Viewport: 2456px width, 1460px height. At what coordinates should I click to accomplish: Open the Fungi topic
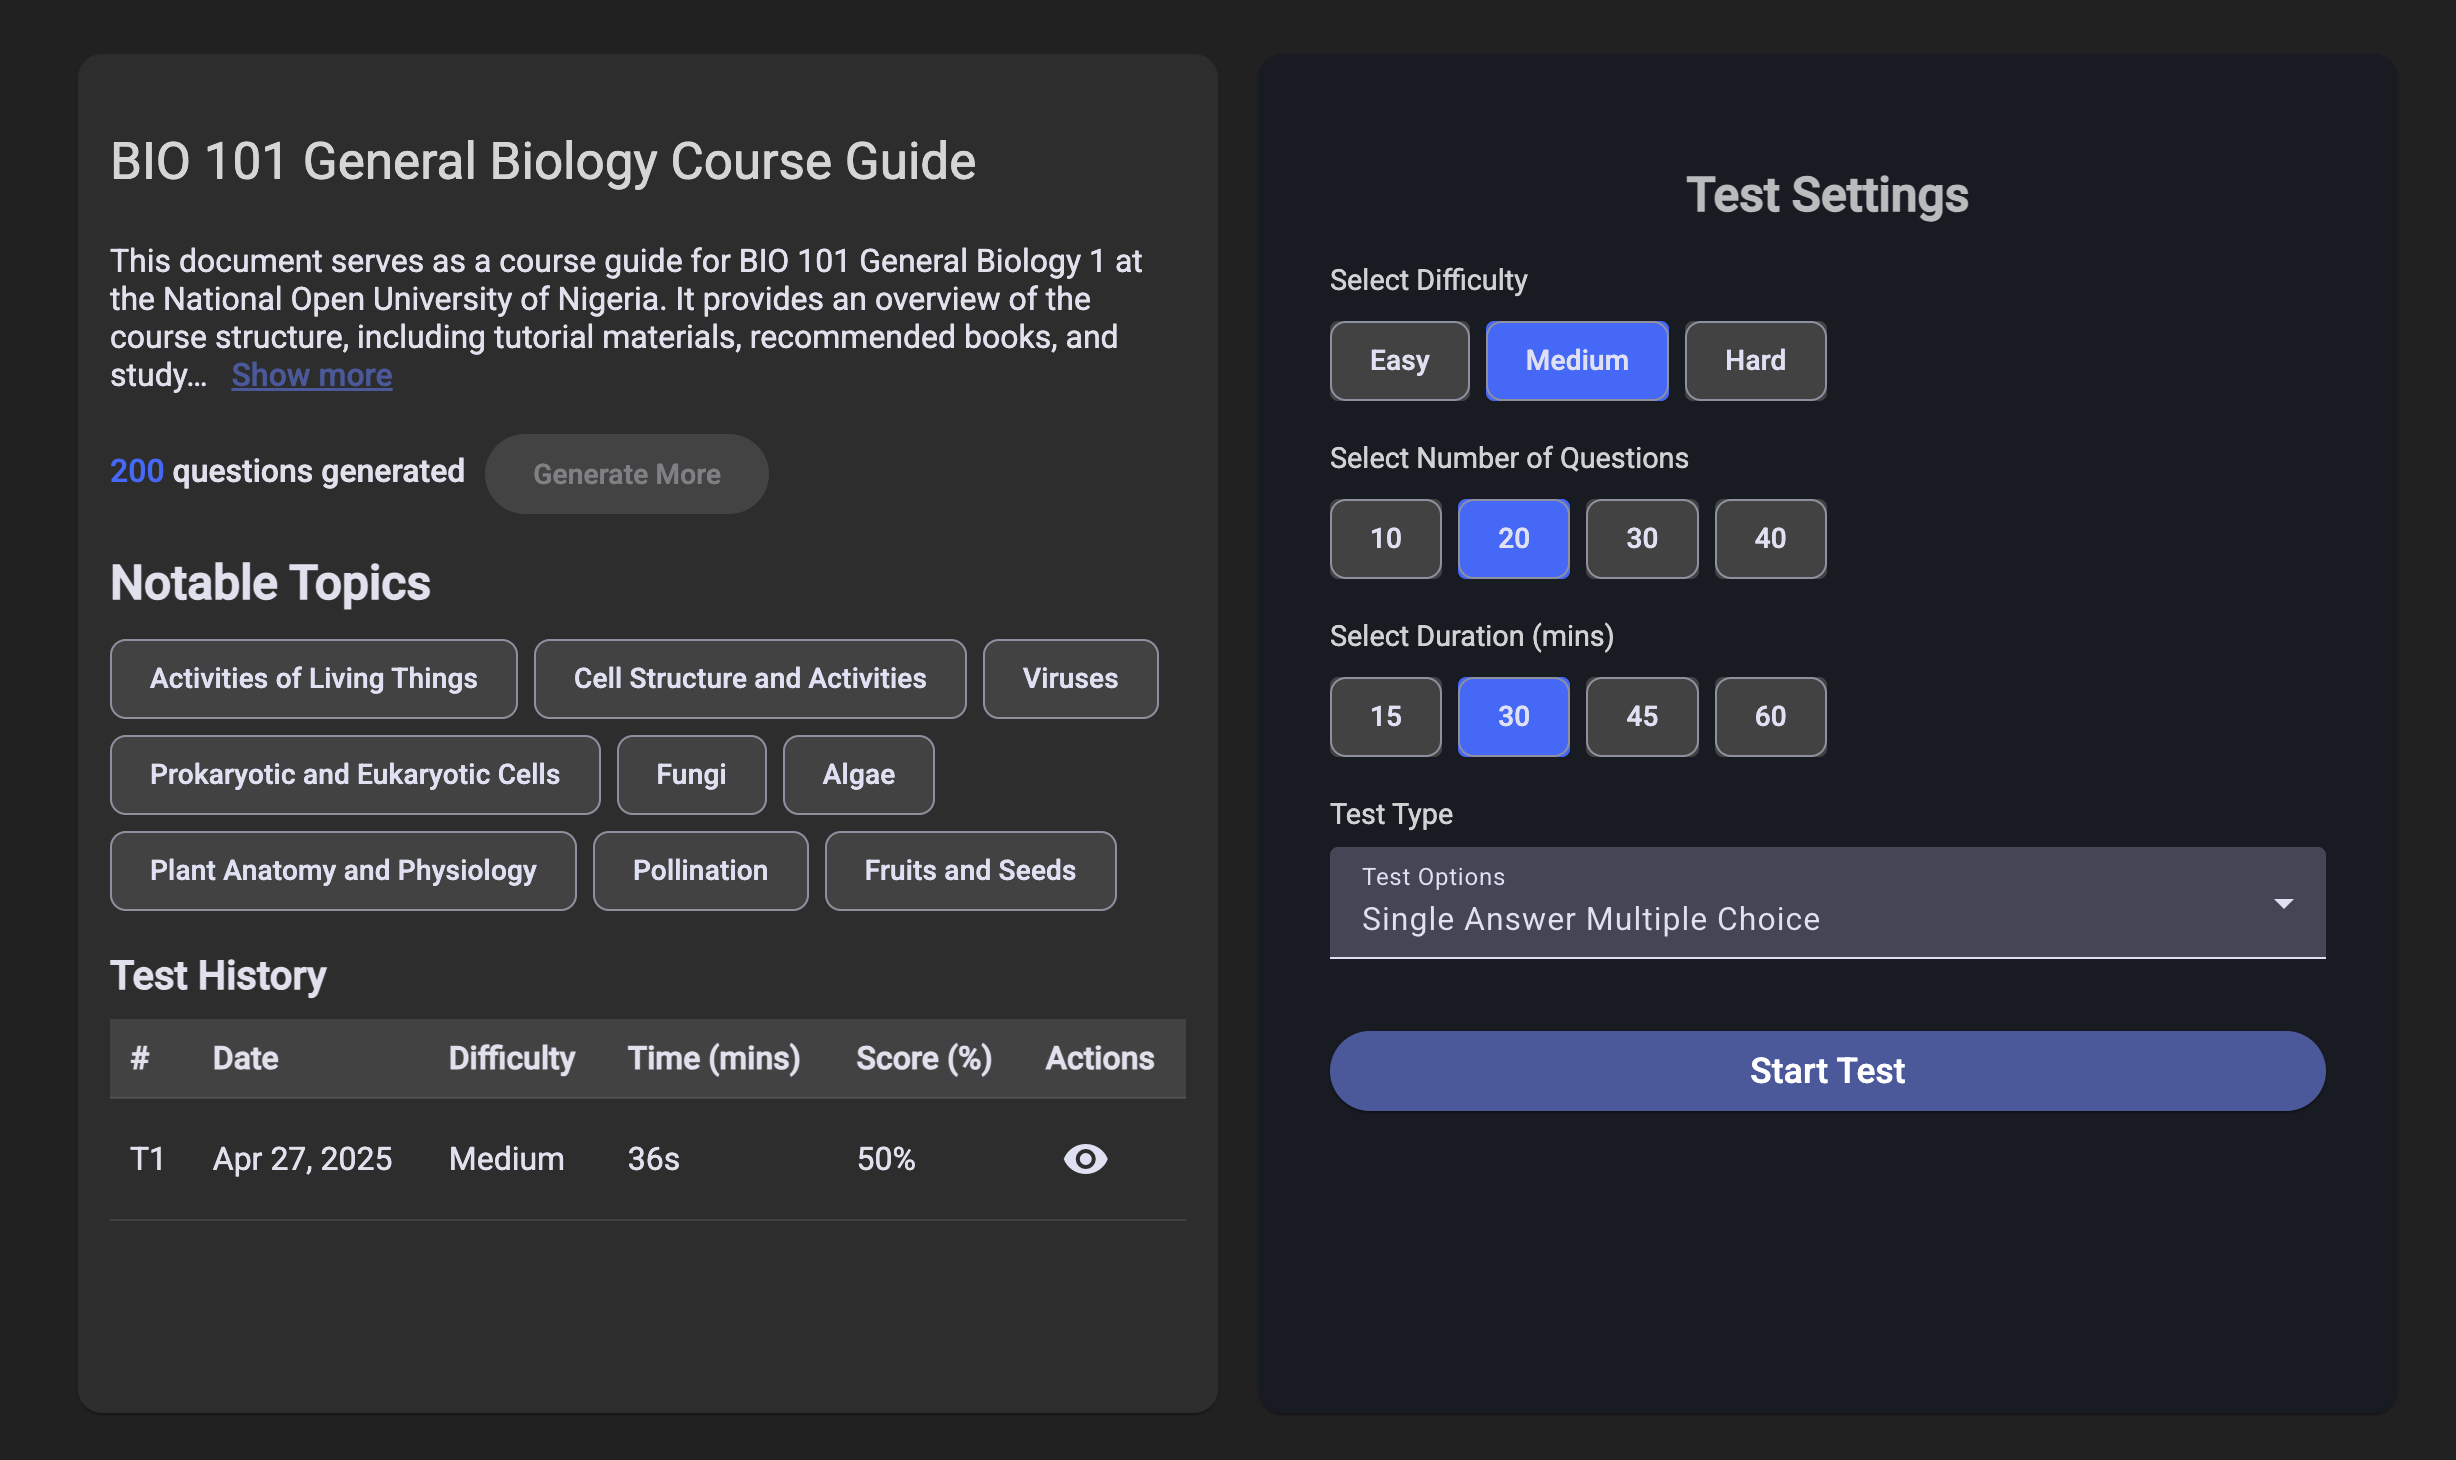[x=691, y=774]
